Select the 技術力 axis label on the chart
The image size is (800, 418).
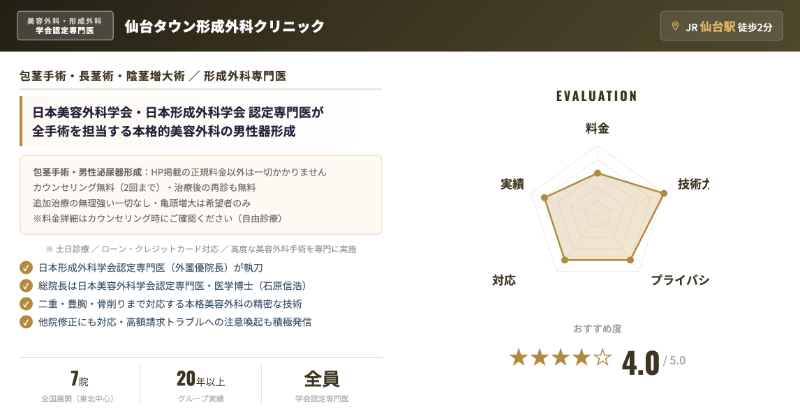pos(693,184)
